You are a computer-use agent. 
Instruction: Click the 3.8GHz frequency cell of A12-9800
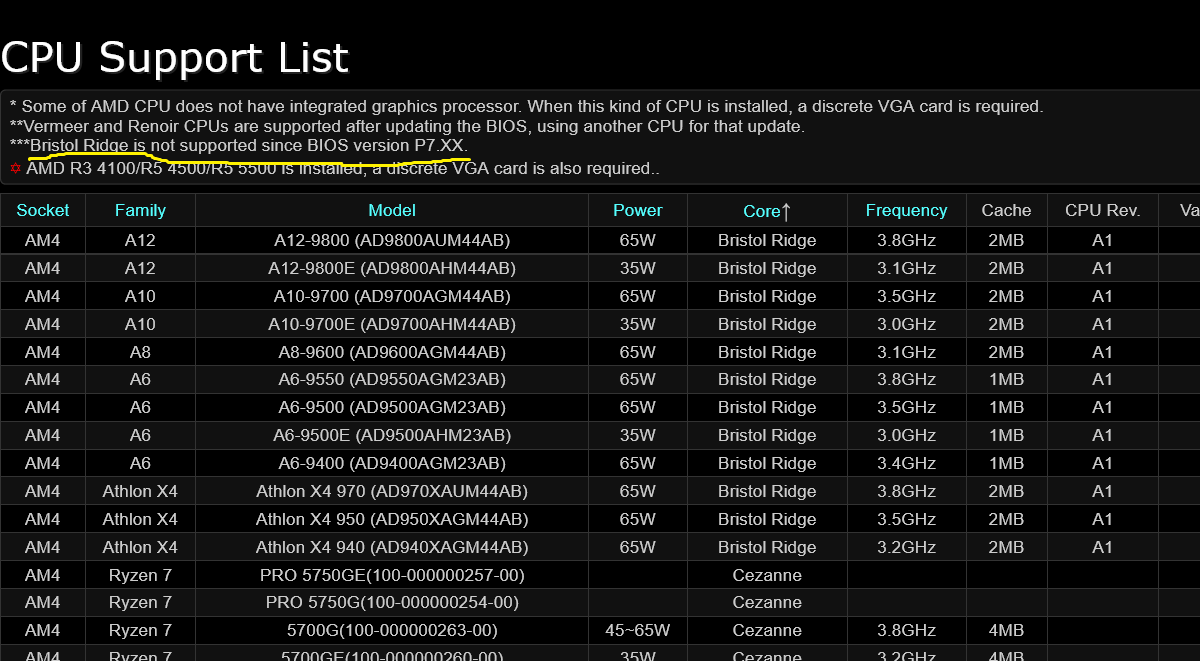[906, 240]
